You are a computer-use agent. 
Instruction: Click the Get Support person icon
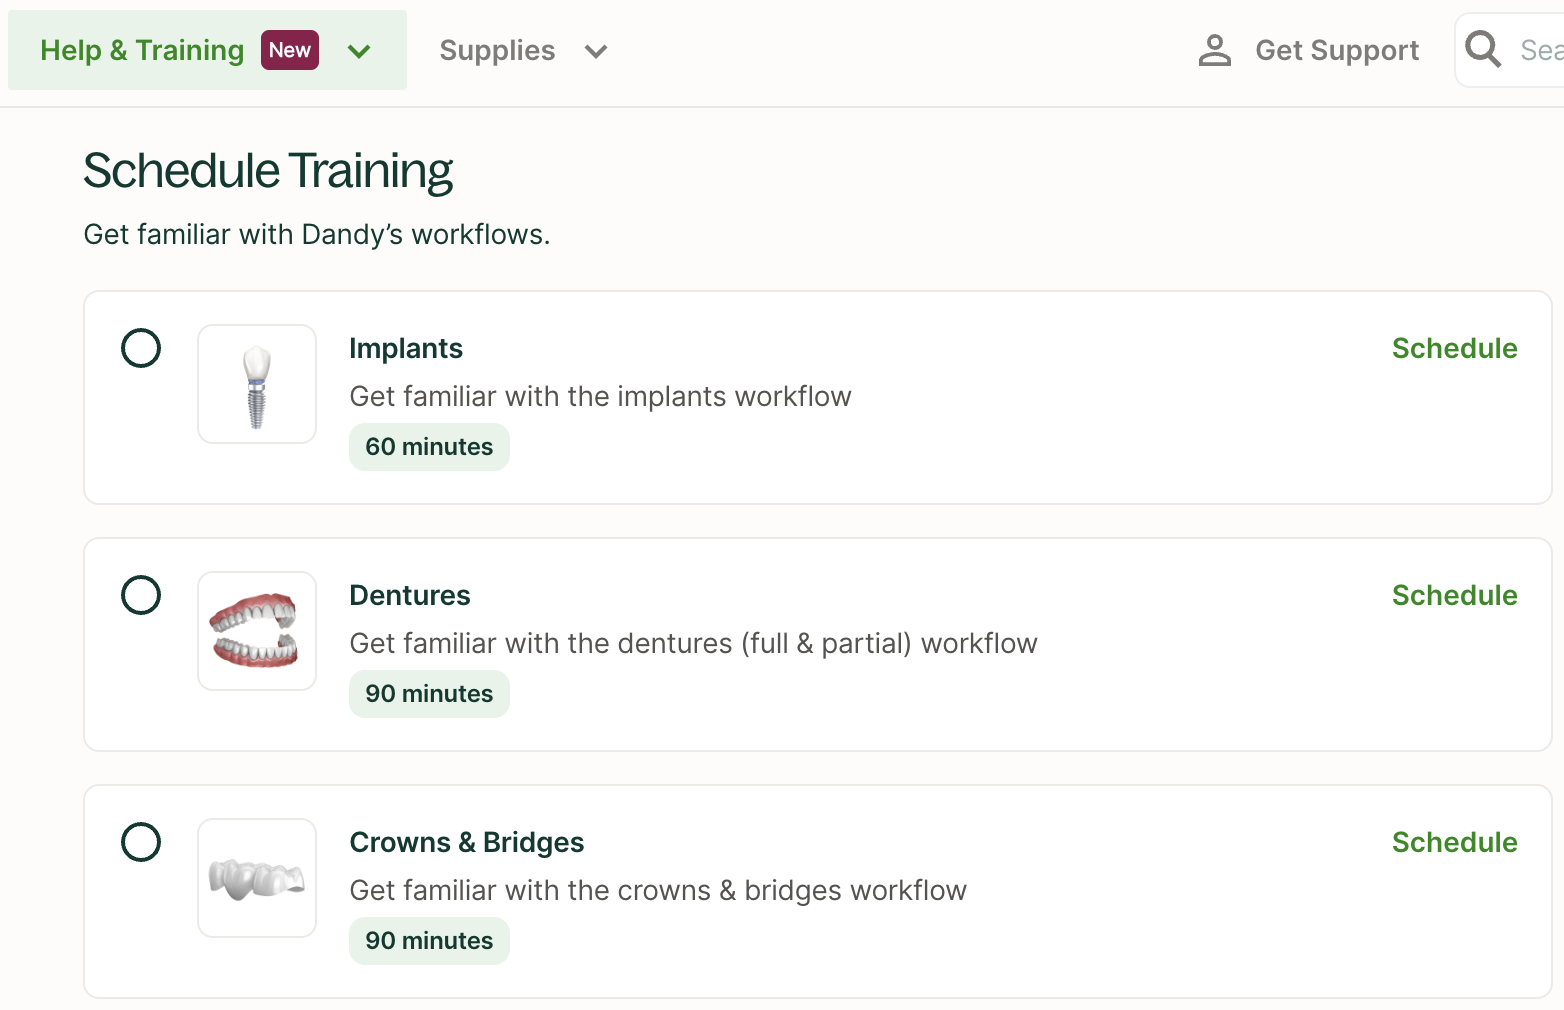coord(1214,50)
